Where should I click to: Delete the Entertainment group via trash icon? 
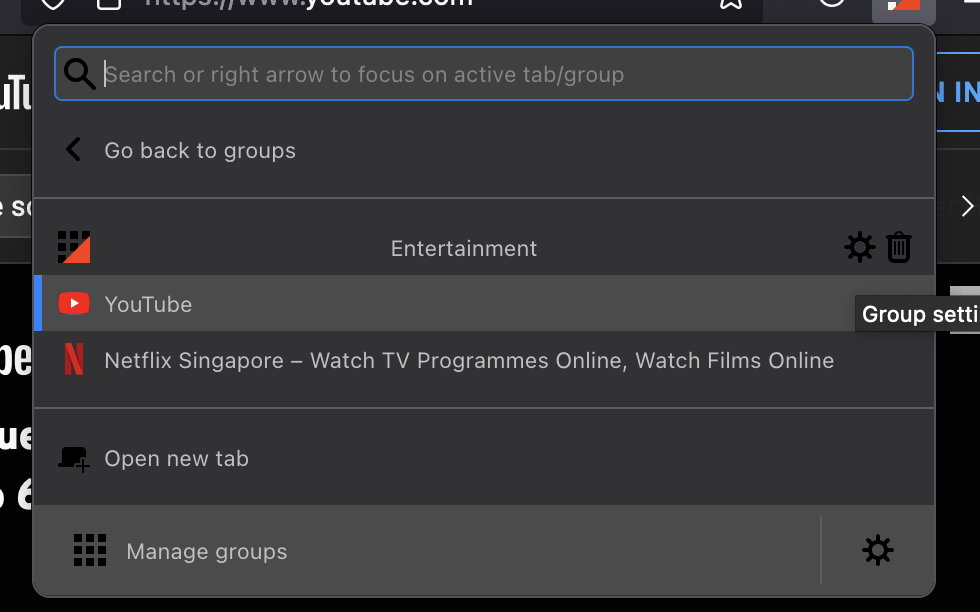click(x=899, y=247)
